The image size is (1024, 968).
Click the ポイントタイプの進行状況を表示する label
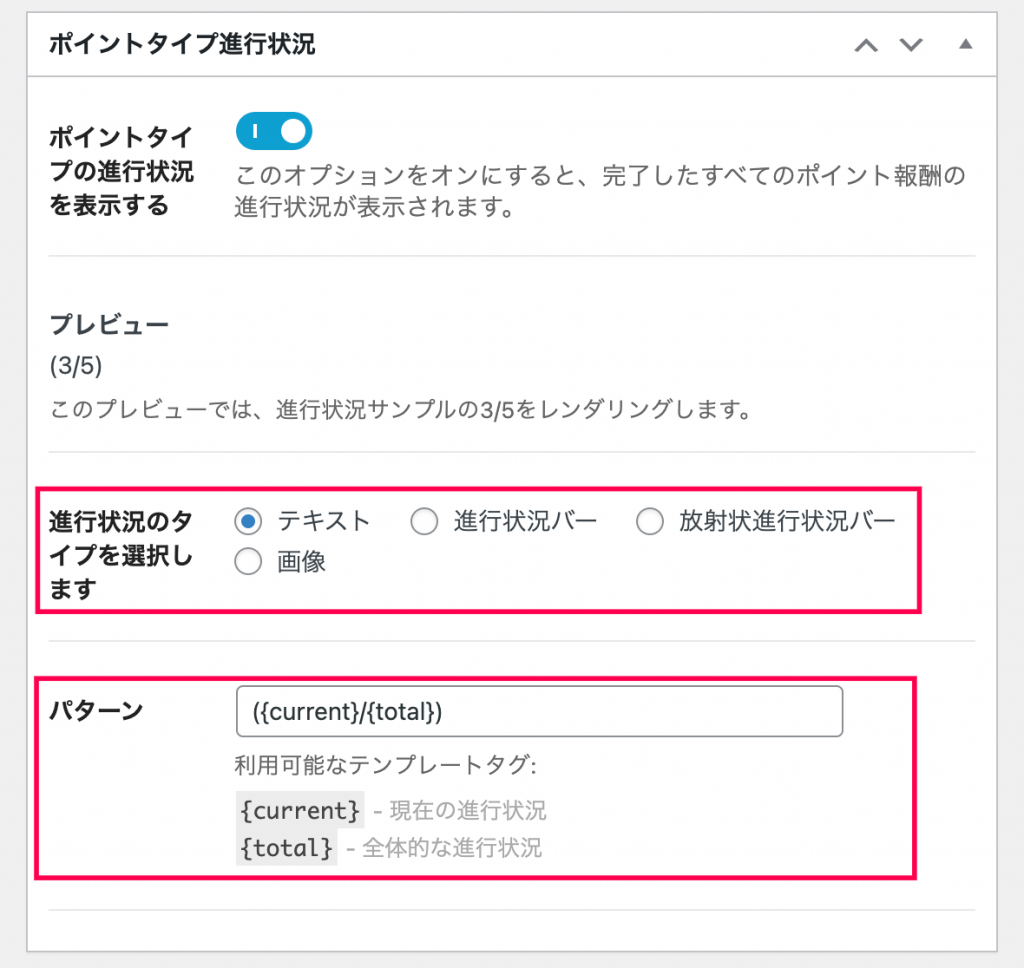[x=121, y=171]
